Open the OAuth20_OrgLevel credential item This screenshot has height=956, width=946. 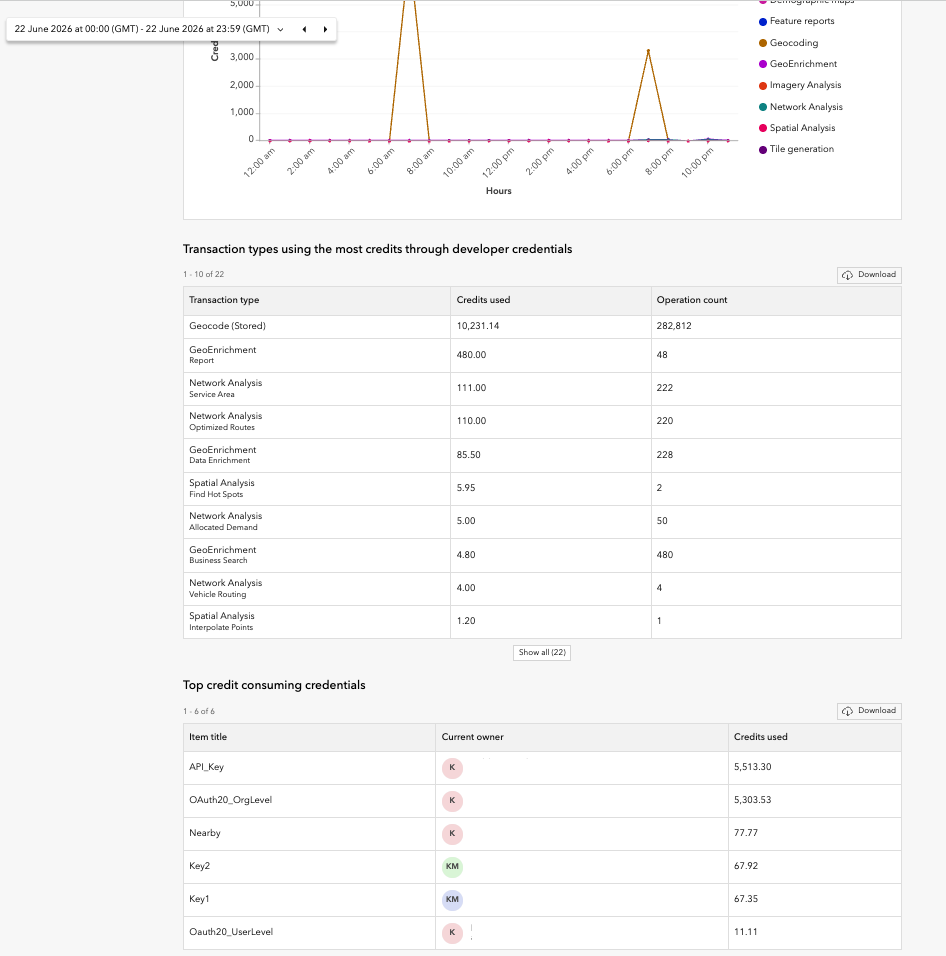230,800
